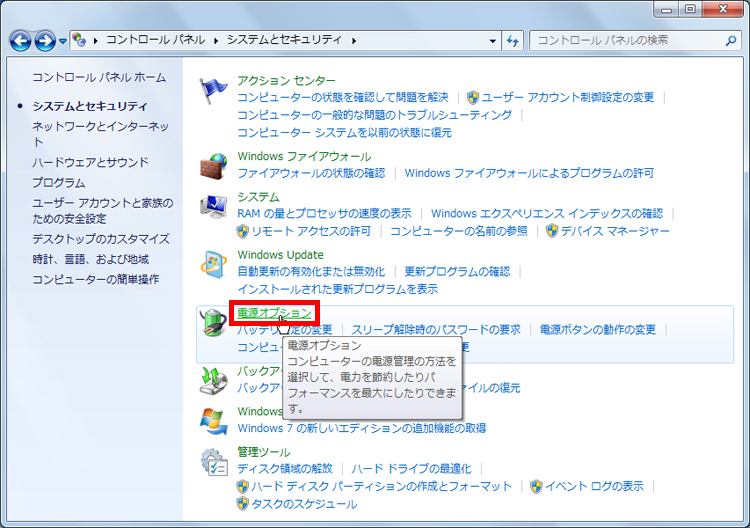This screenshot has height=528, width=750.
Task: Open the 管理ツール heading link
Action: point(264,451)
